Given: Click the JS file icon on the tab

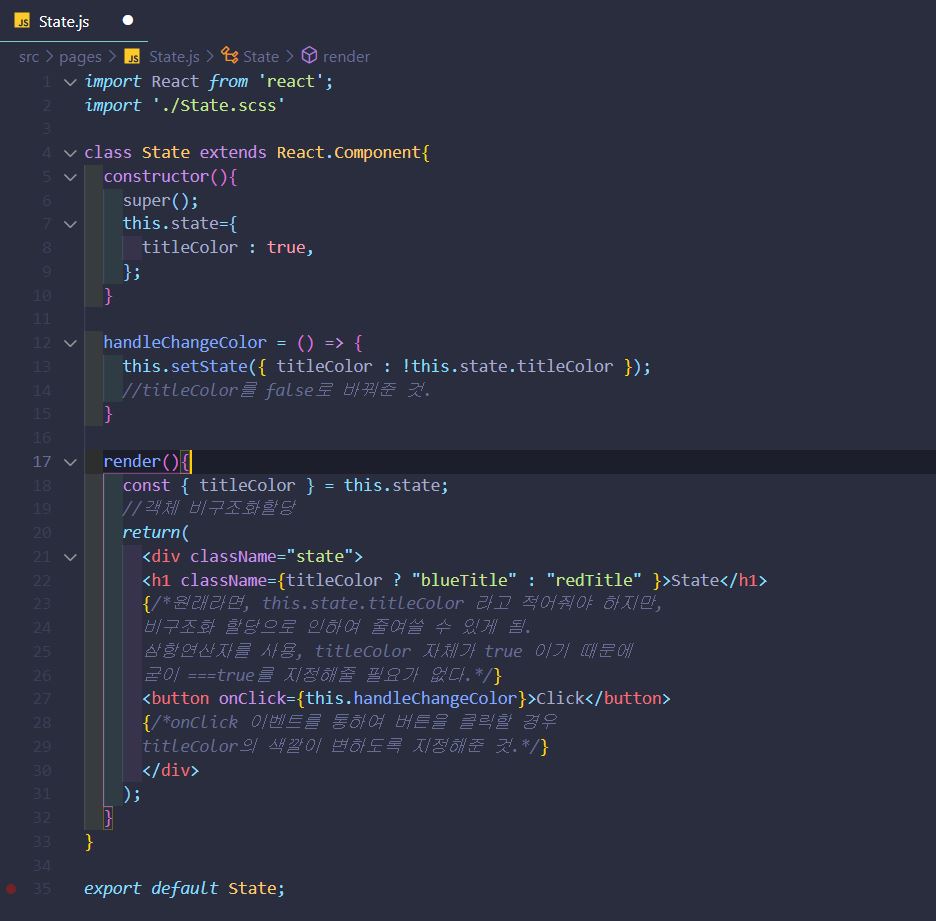Looking at the screenshot, I should pyautogui.click(x=22, y=21).
